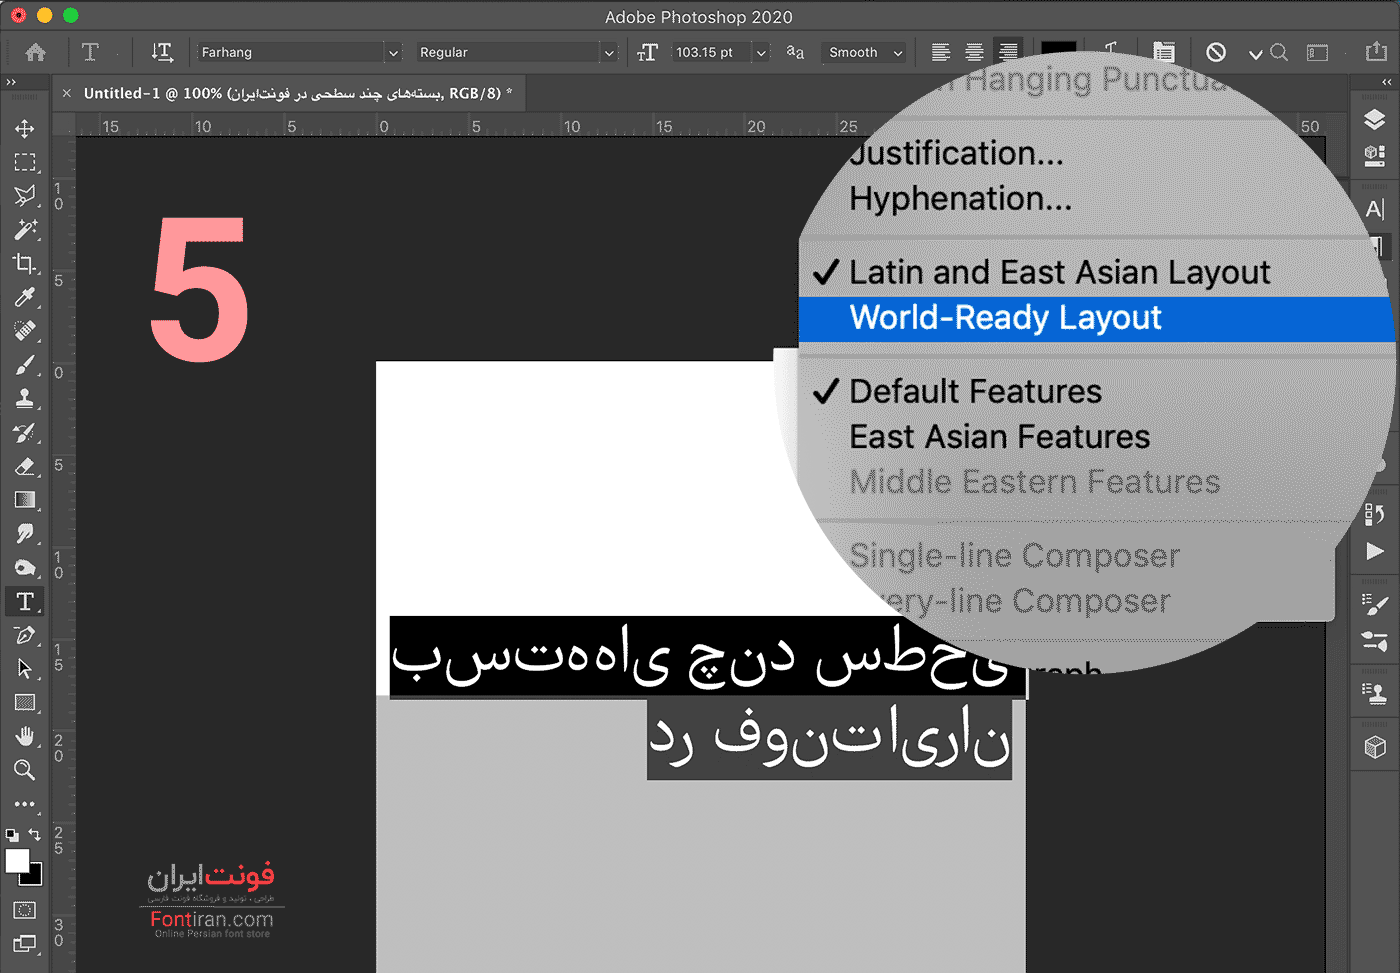1400x973 pixels.
Task: Expand the Smooth anti-aliasing dropdown
Action: [x=866, y=53]
